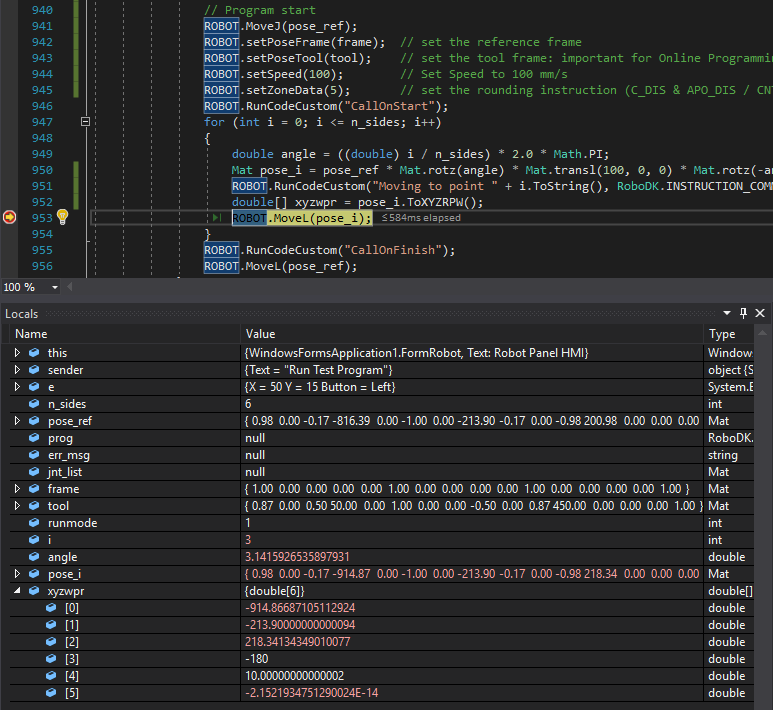
Task: Open the lightbulb quick actions on line 953
Action: click(62, 217)
